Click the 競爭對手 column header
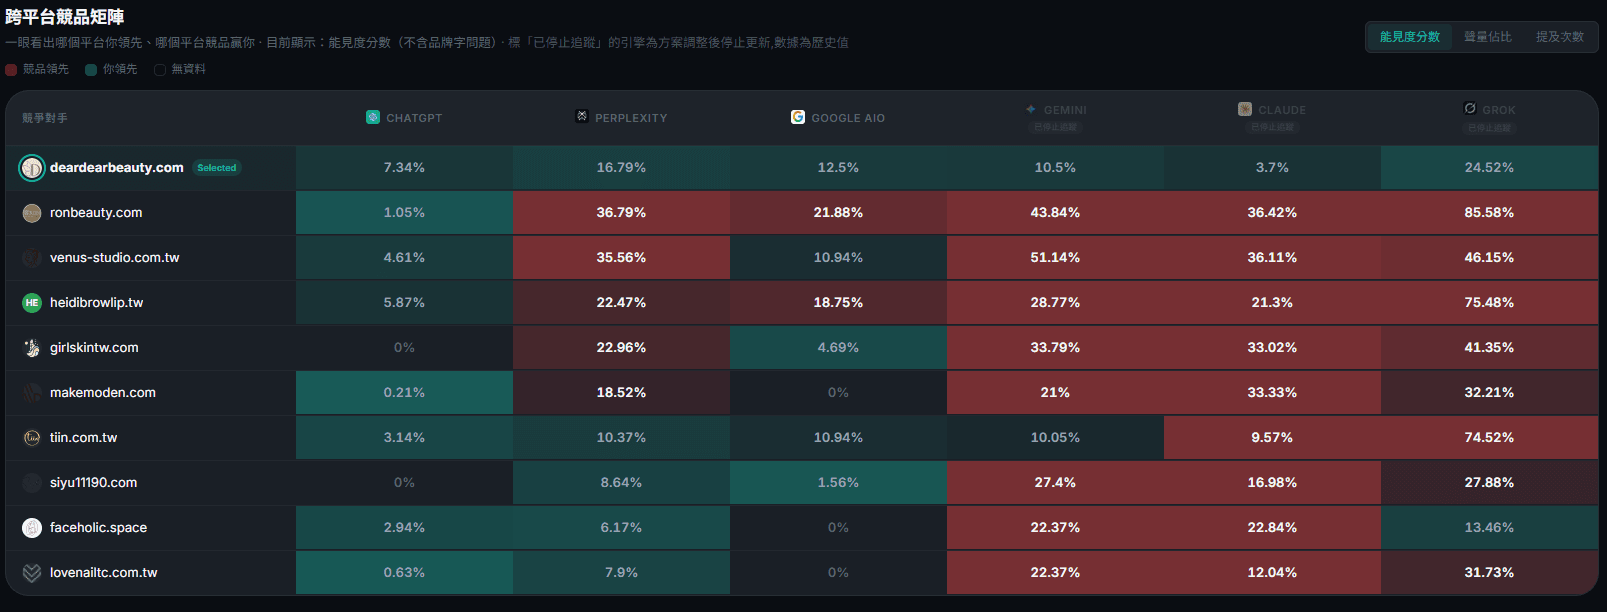This screenshot has width=1607, height=612. (45, 118)
